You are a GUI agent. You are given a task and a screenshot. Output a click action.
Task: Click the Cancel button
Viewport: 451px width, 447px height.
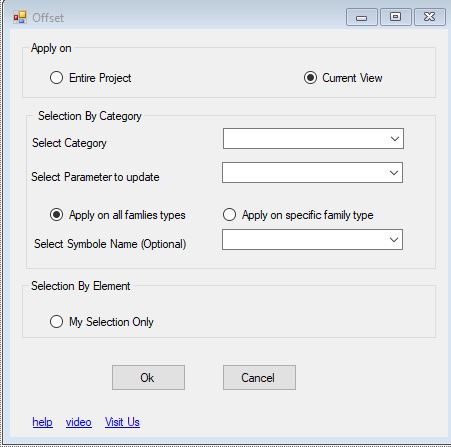point(259,377)
